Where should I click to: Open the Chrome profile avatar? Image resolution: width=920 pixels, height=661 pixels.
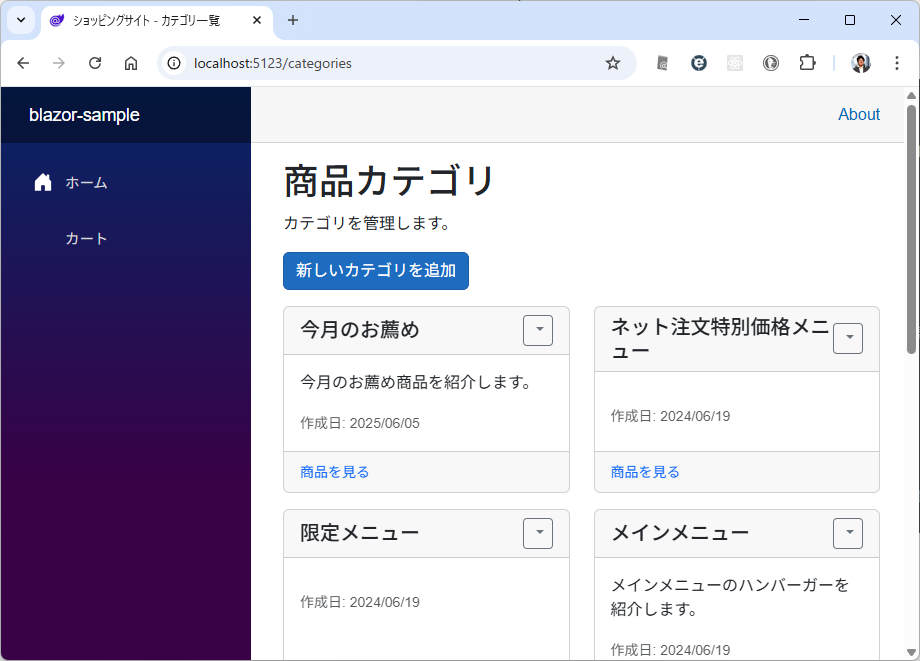[860, 63]
